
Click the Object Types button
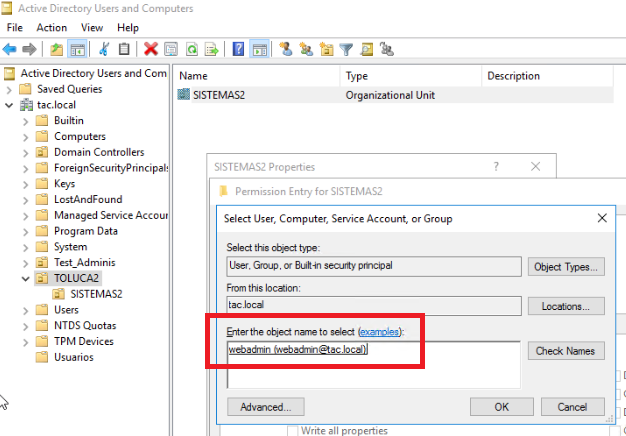pos(567,267)
